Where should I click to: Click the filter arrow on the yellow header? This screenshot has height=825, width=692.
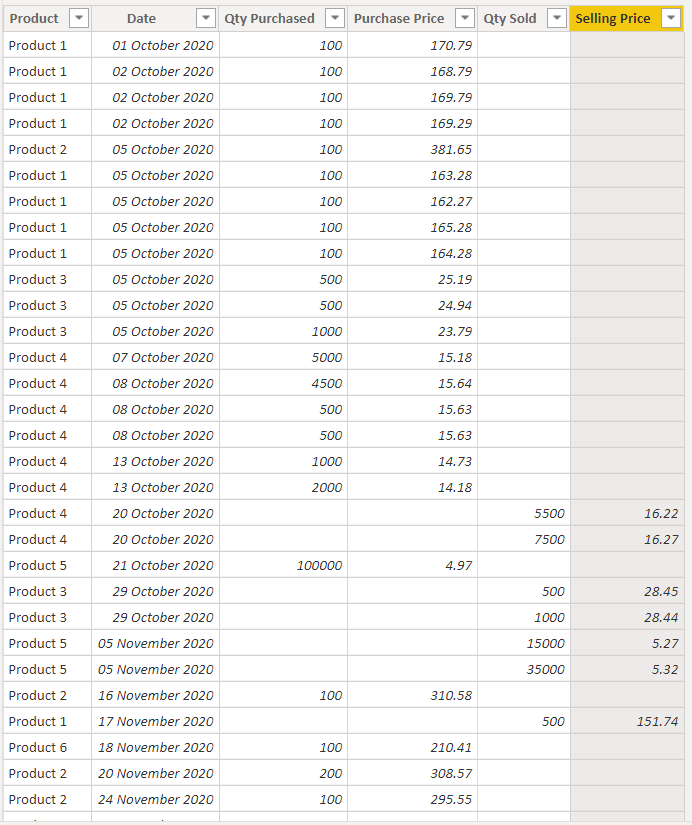[671, 18]
